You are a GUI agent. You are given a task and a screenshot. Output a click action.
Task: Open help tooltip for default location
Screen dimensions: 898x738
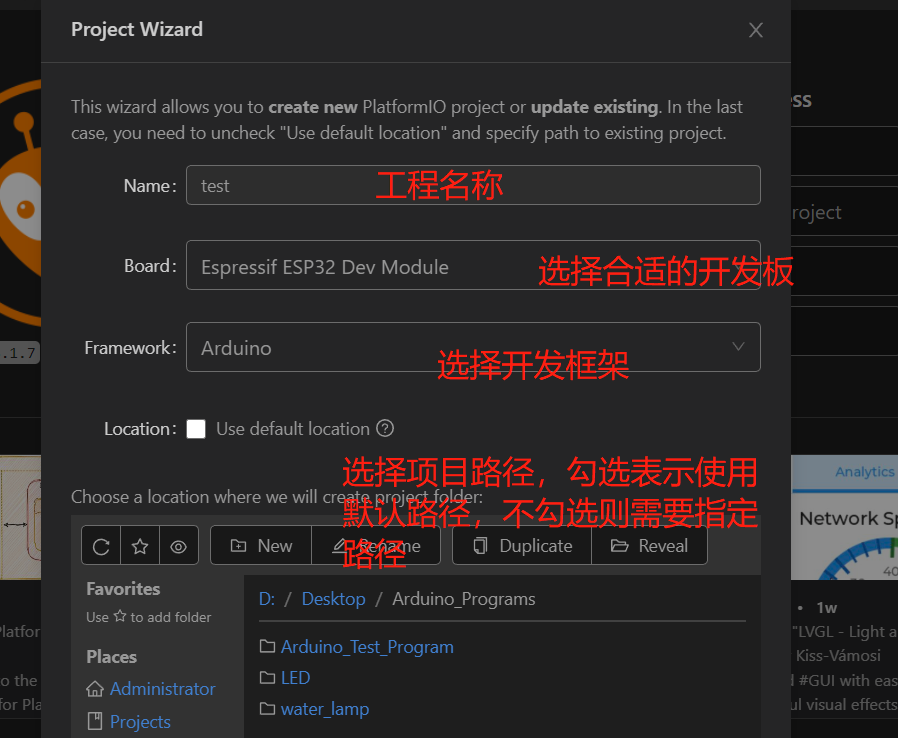pyautogui.click(x=385, y=428)
